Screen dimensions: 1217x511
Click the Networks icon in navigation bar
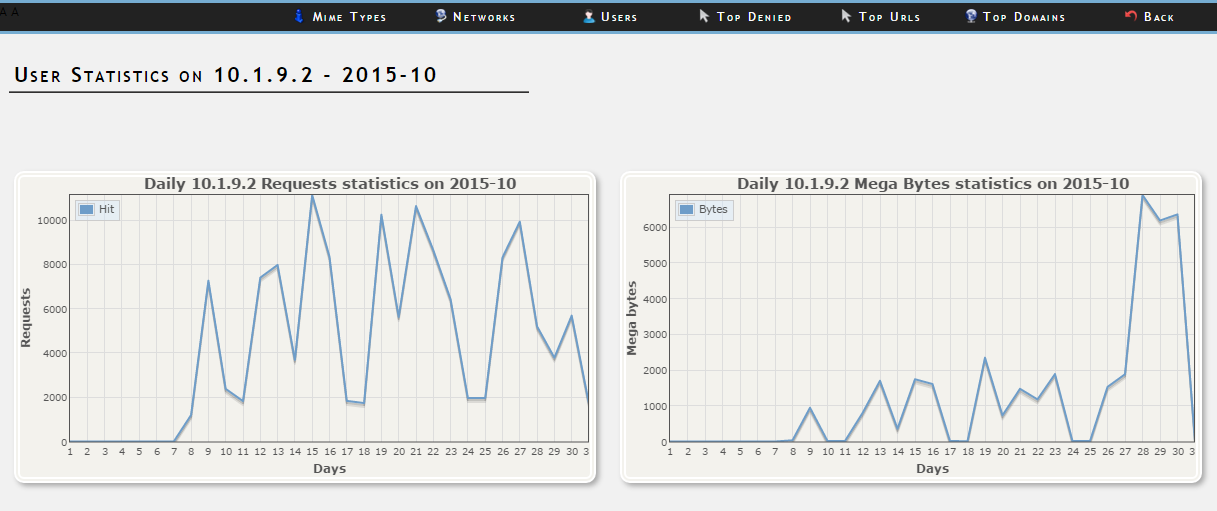(x=441, y=16)
